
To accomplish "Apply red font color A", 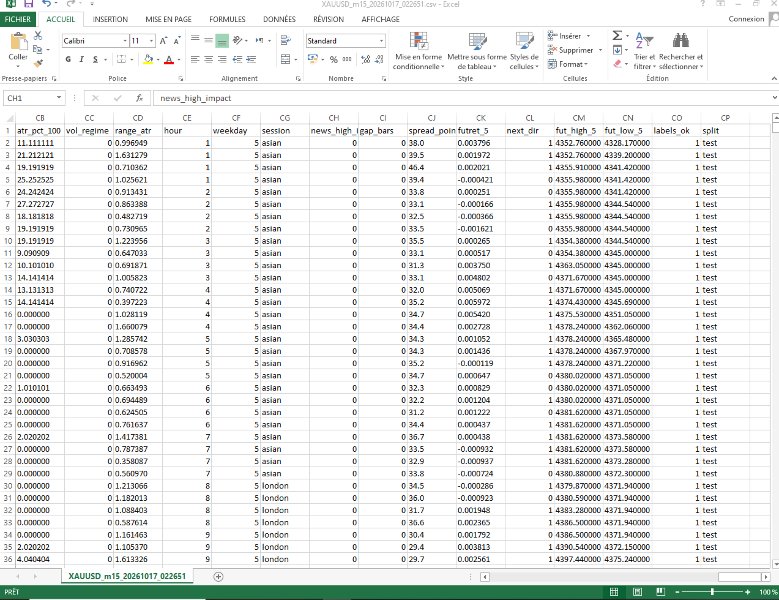I will click(x=169, y=59).
